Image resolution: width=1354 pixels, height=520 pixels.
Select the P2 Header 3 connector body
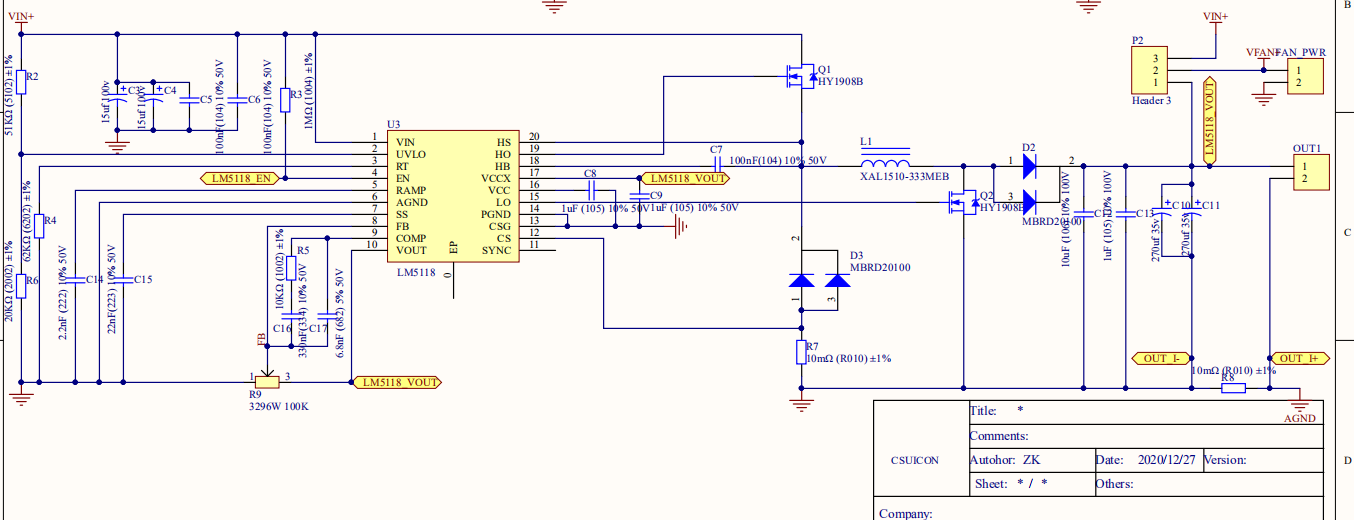pyautogui.click(x=1149, y=71)
